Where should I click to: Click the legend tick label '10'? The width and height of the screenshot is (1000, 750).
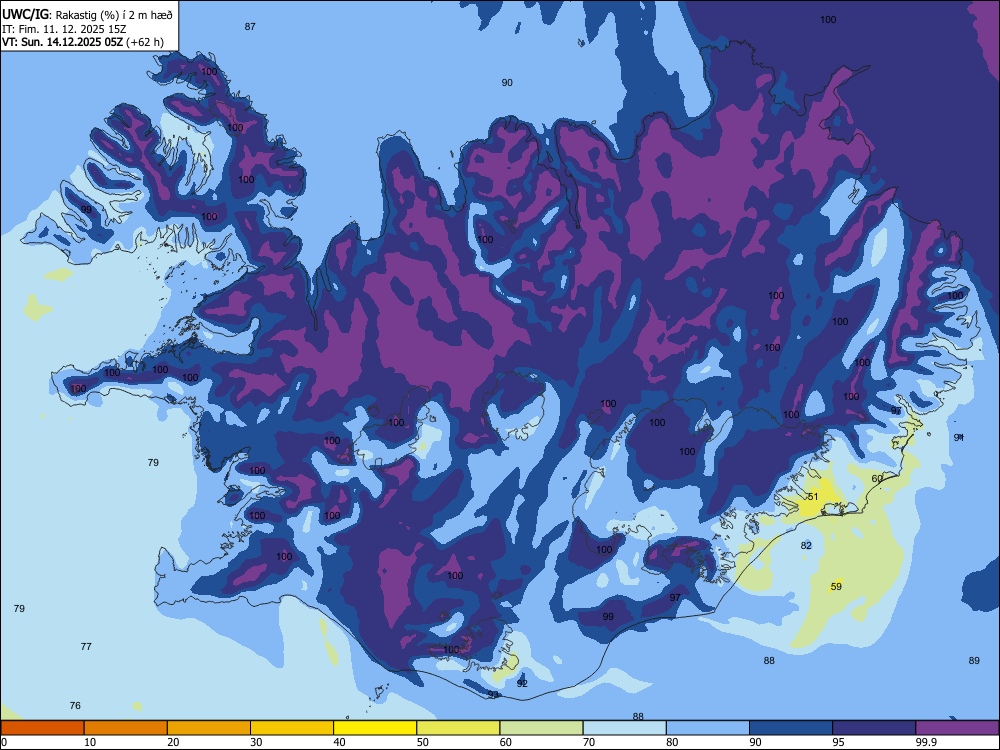[x=90, y=742]
